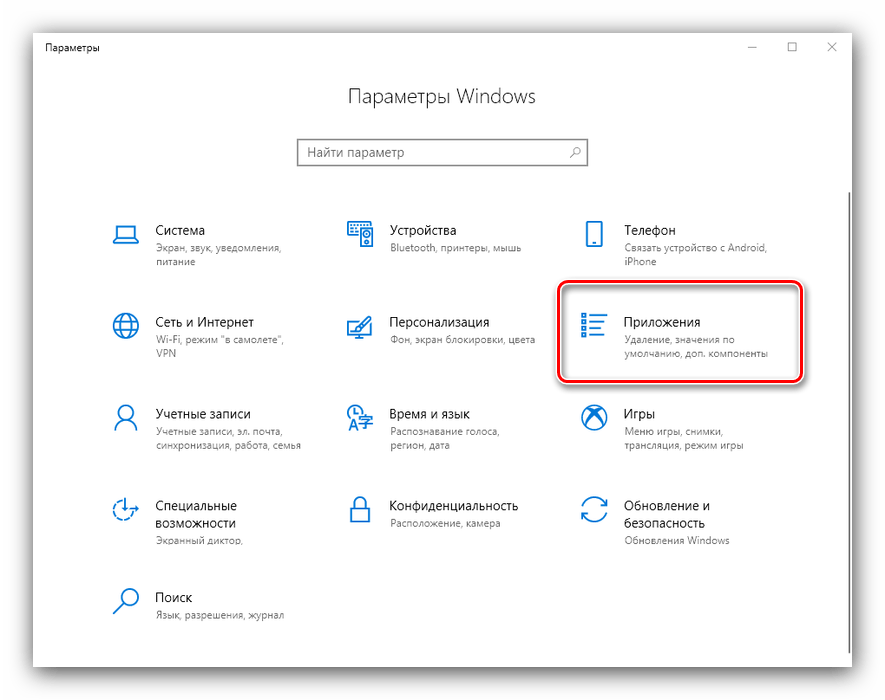Click the Конфиденциальность lock icon
This screenshot has width=885, height=700.
[359, 509]
